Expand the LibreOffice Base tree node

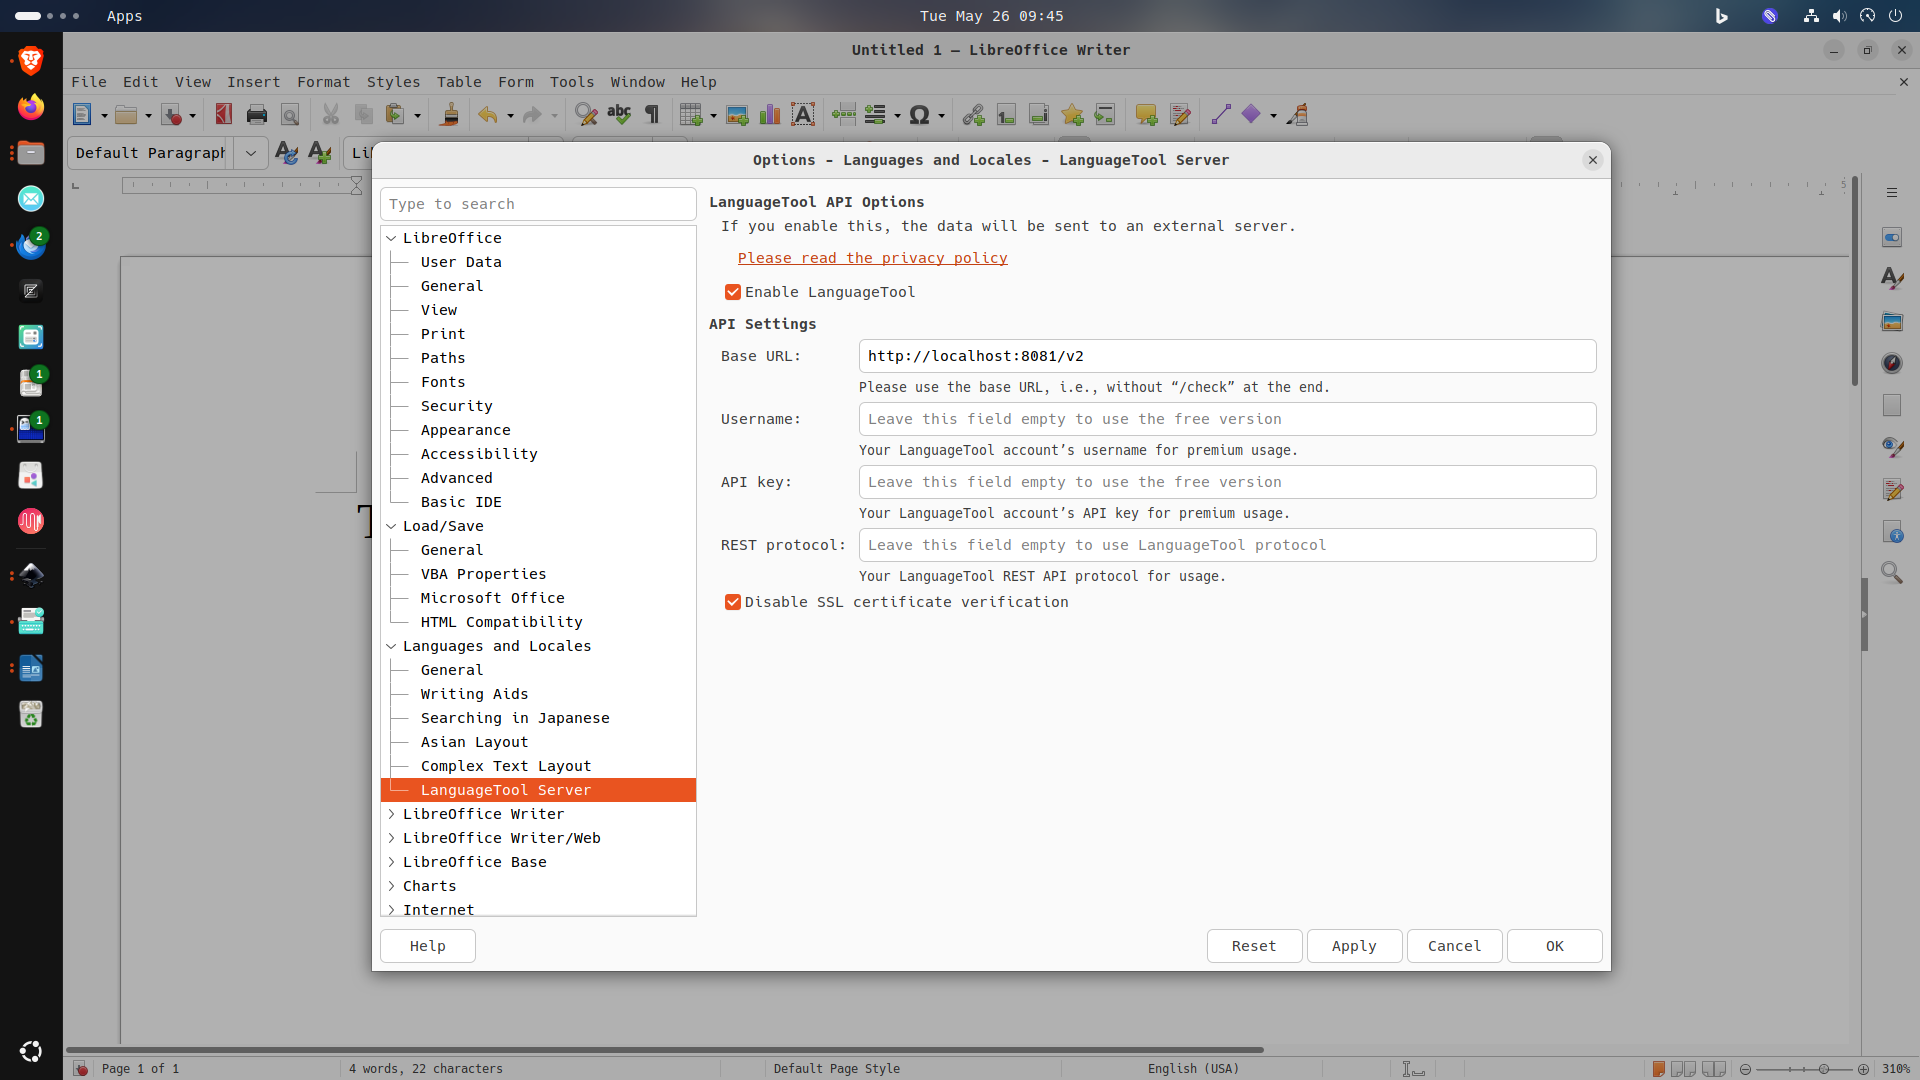tap(391, 862)
